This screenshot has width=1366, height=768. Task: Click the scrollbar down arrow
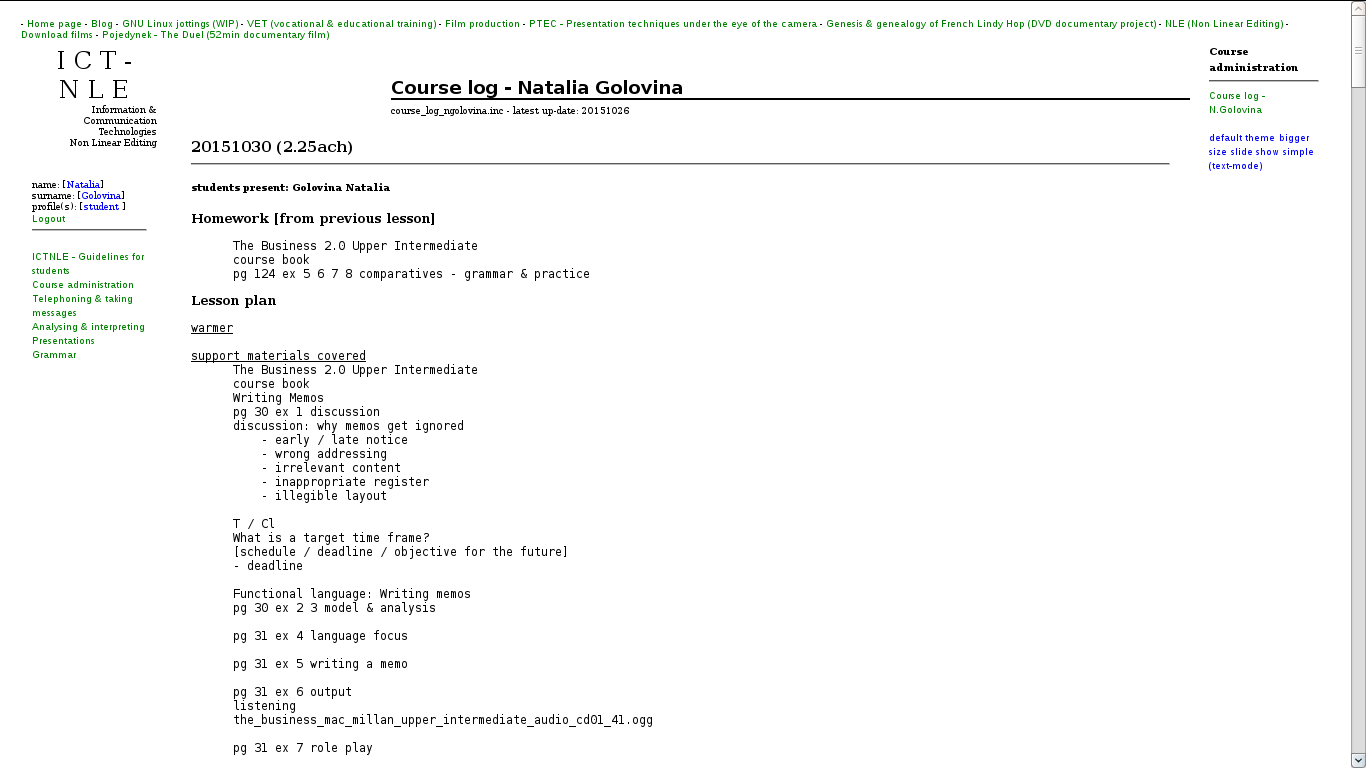[x=1357, y=759]
